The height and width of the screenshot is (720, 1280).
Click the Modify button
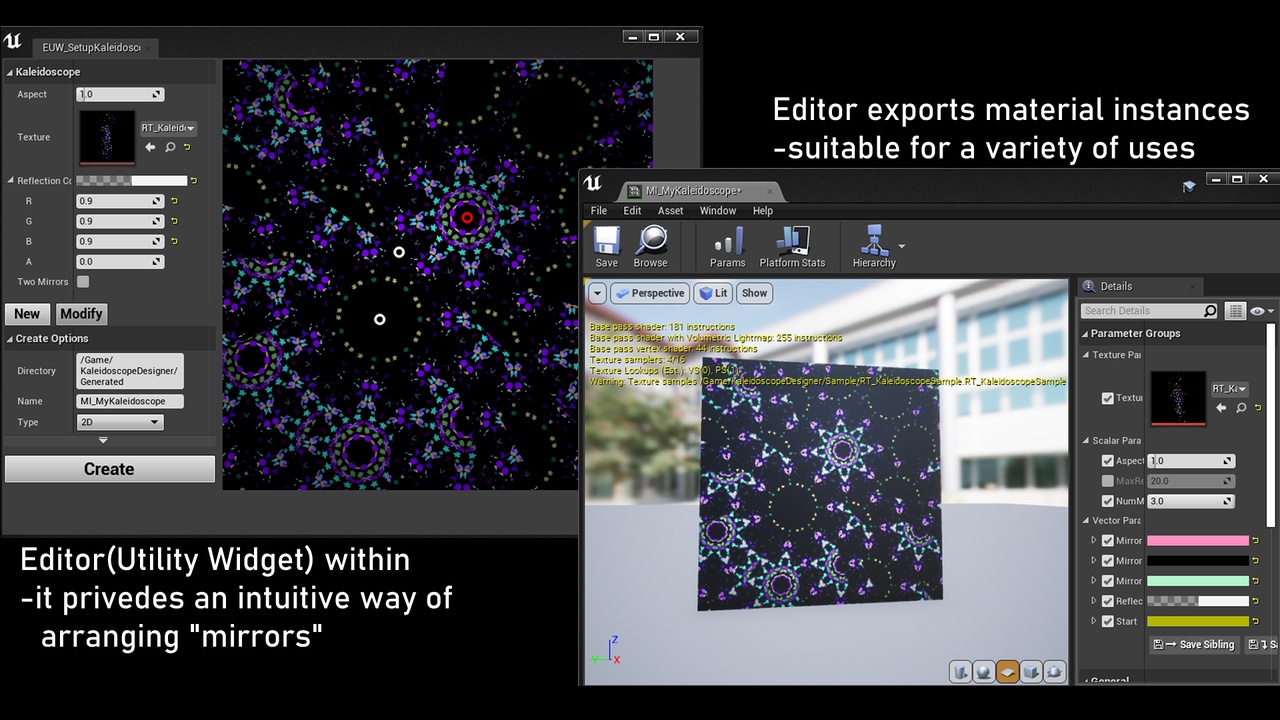pos(81,314)
